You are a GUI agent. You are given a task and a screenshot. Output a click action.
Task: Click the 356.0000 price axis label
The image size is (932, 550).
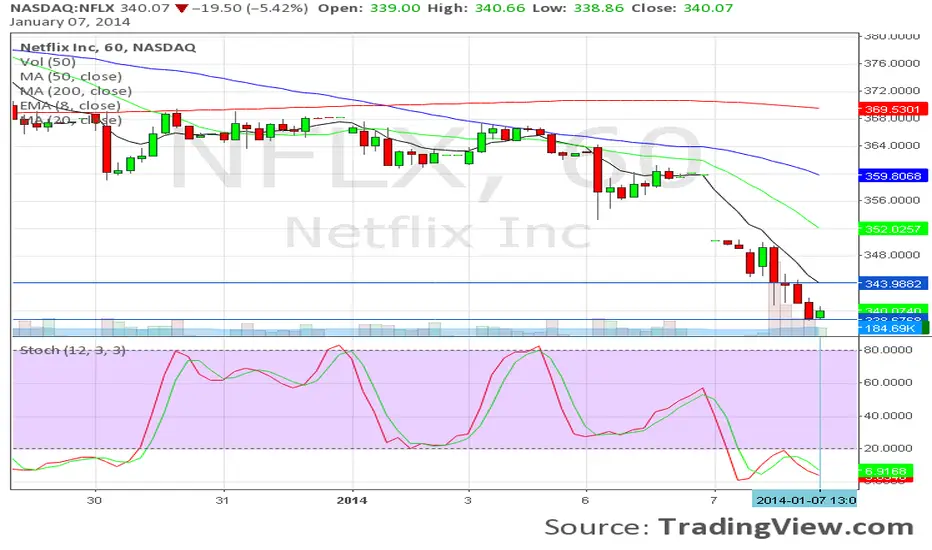pos(893,200)
